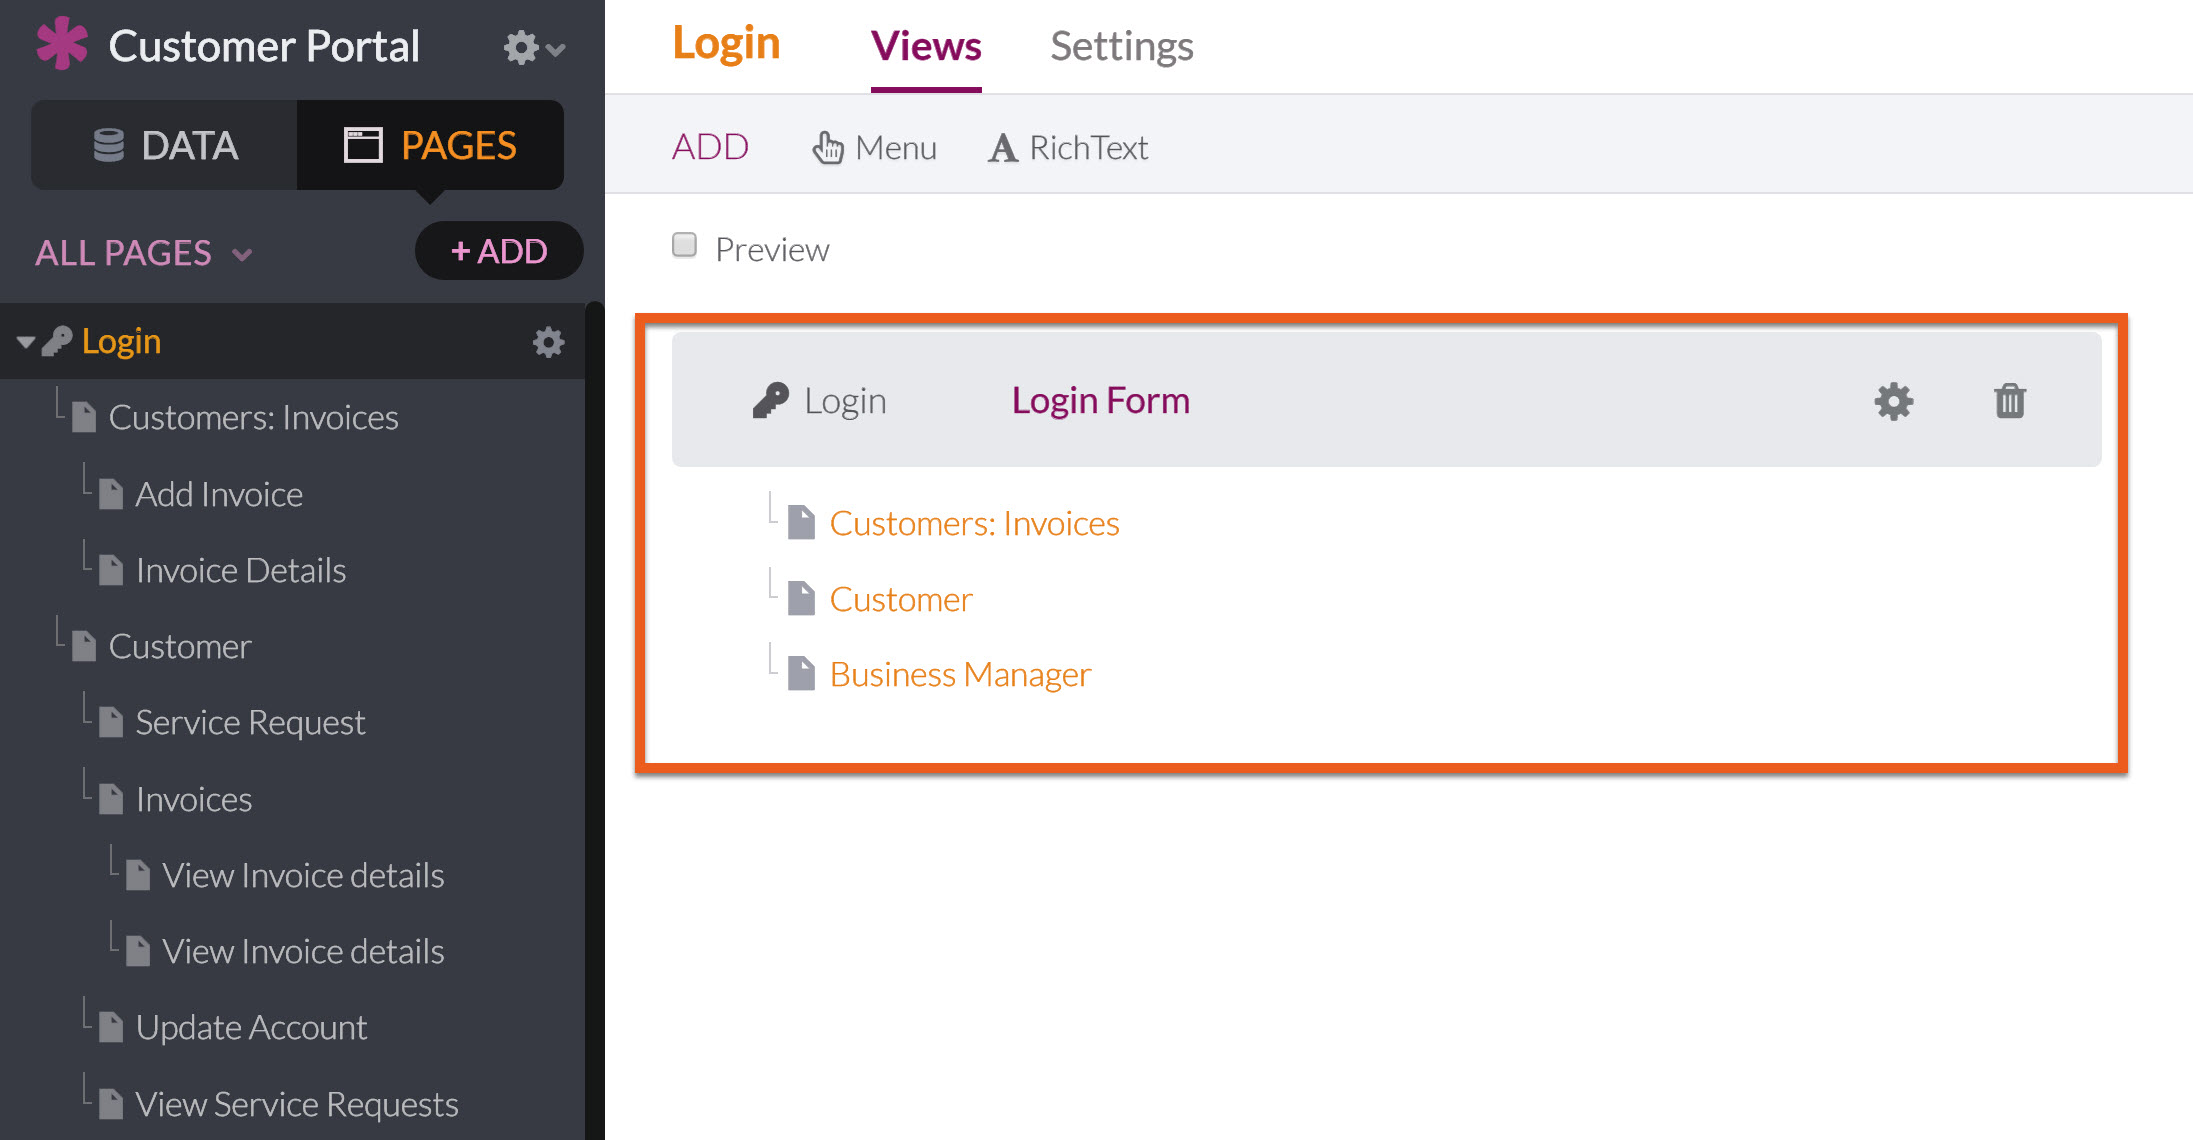Click the page icon beside Invoice Details

click(x=111, y=570)
